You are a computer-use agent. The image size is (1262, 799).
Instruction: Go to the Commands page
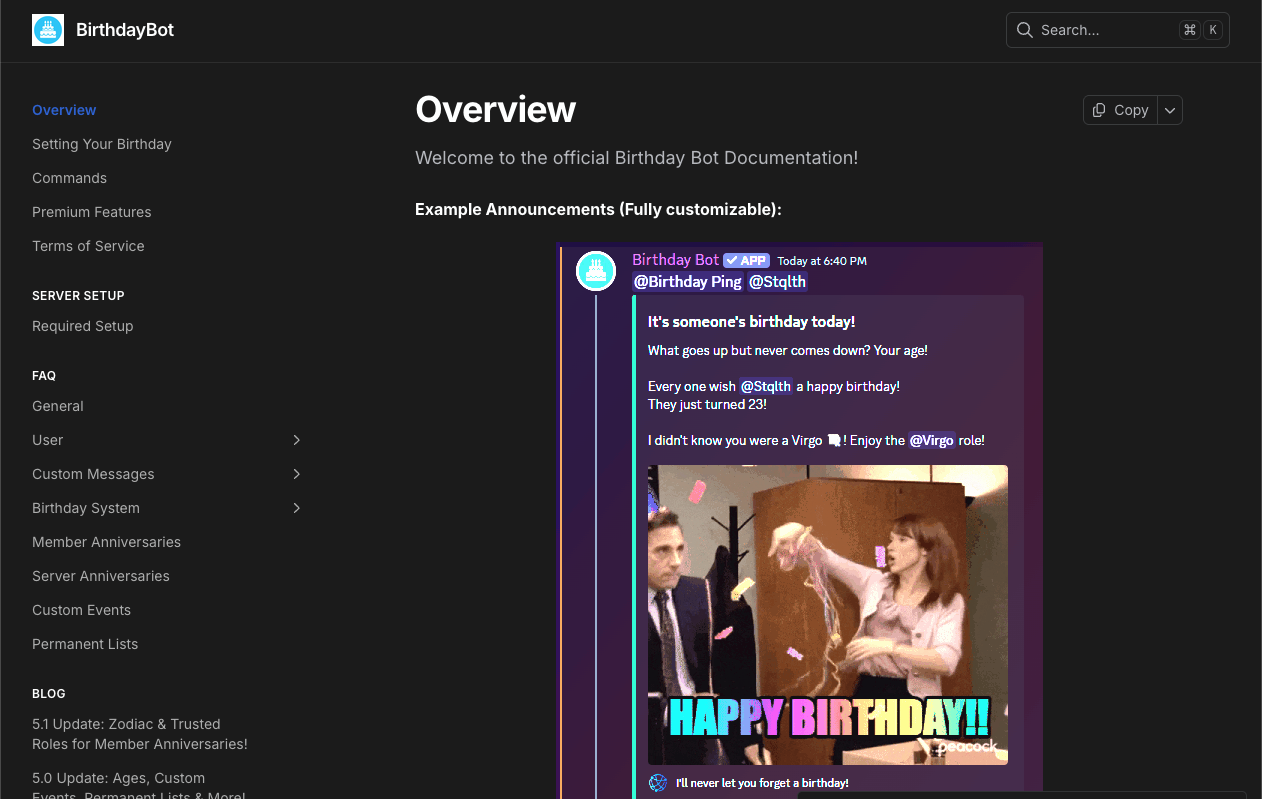click(69, 178)
